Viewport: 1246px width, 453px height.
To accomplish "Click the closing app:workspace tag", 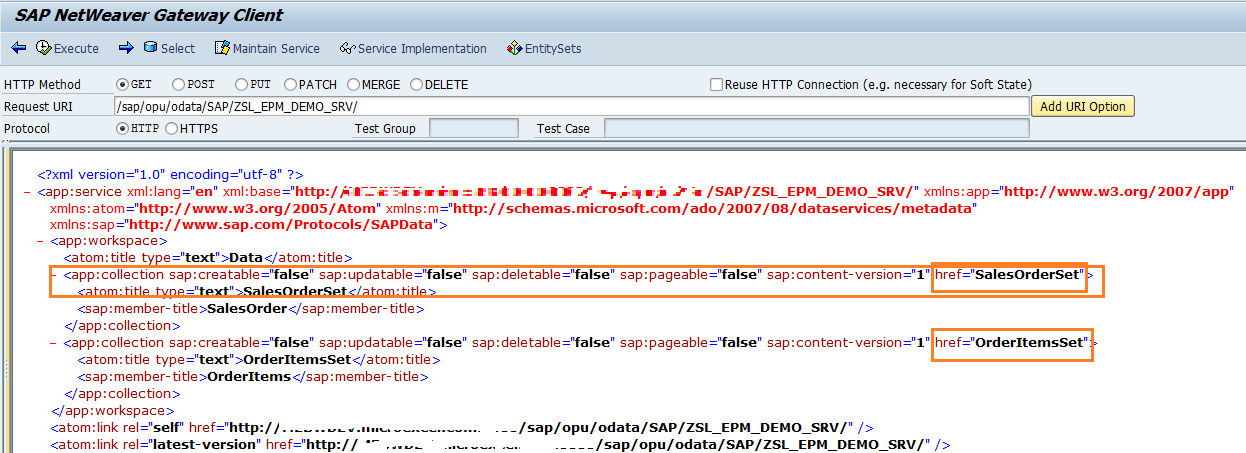I will (x=112, y=410).
